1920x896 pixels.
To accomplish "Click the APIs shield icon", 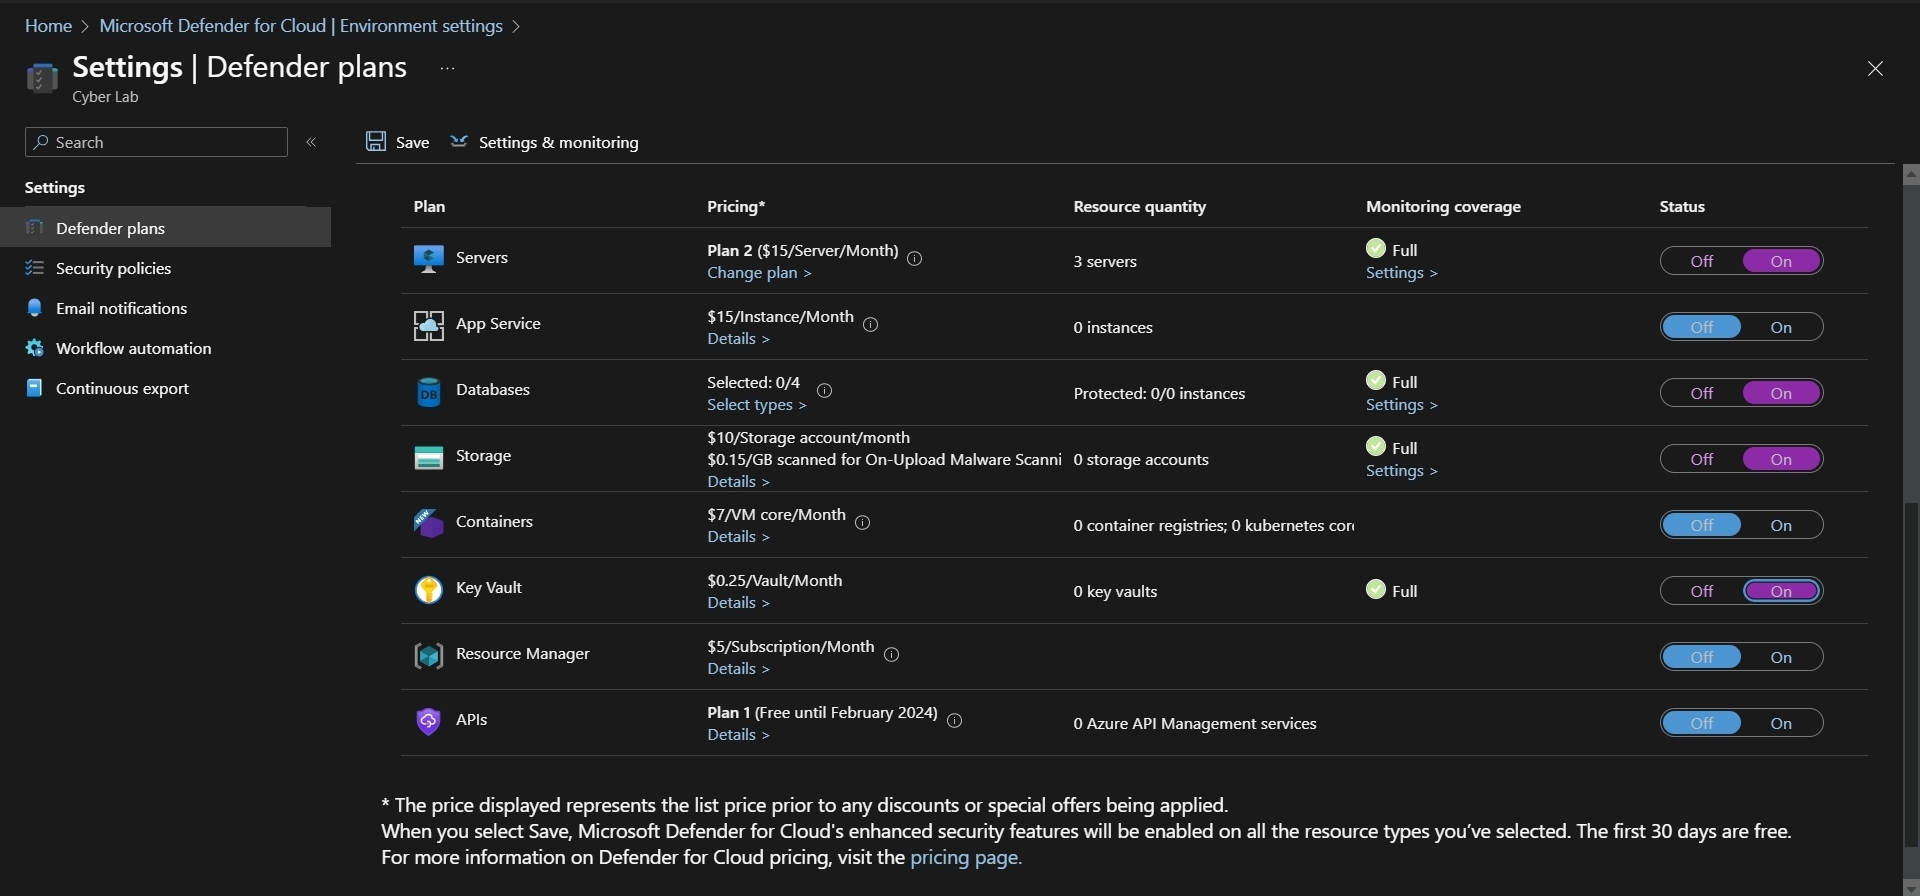I will click(429, 721).
